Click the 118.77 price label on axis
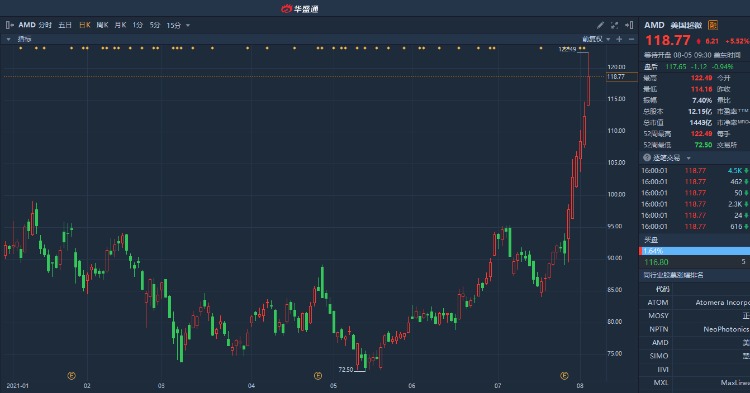This screenshot has width=750, height=393. [x=621, y=76]
